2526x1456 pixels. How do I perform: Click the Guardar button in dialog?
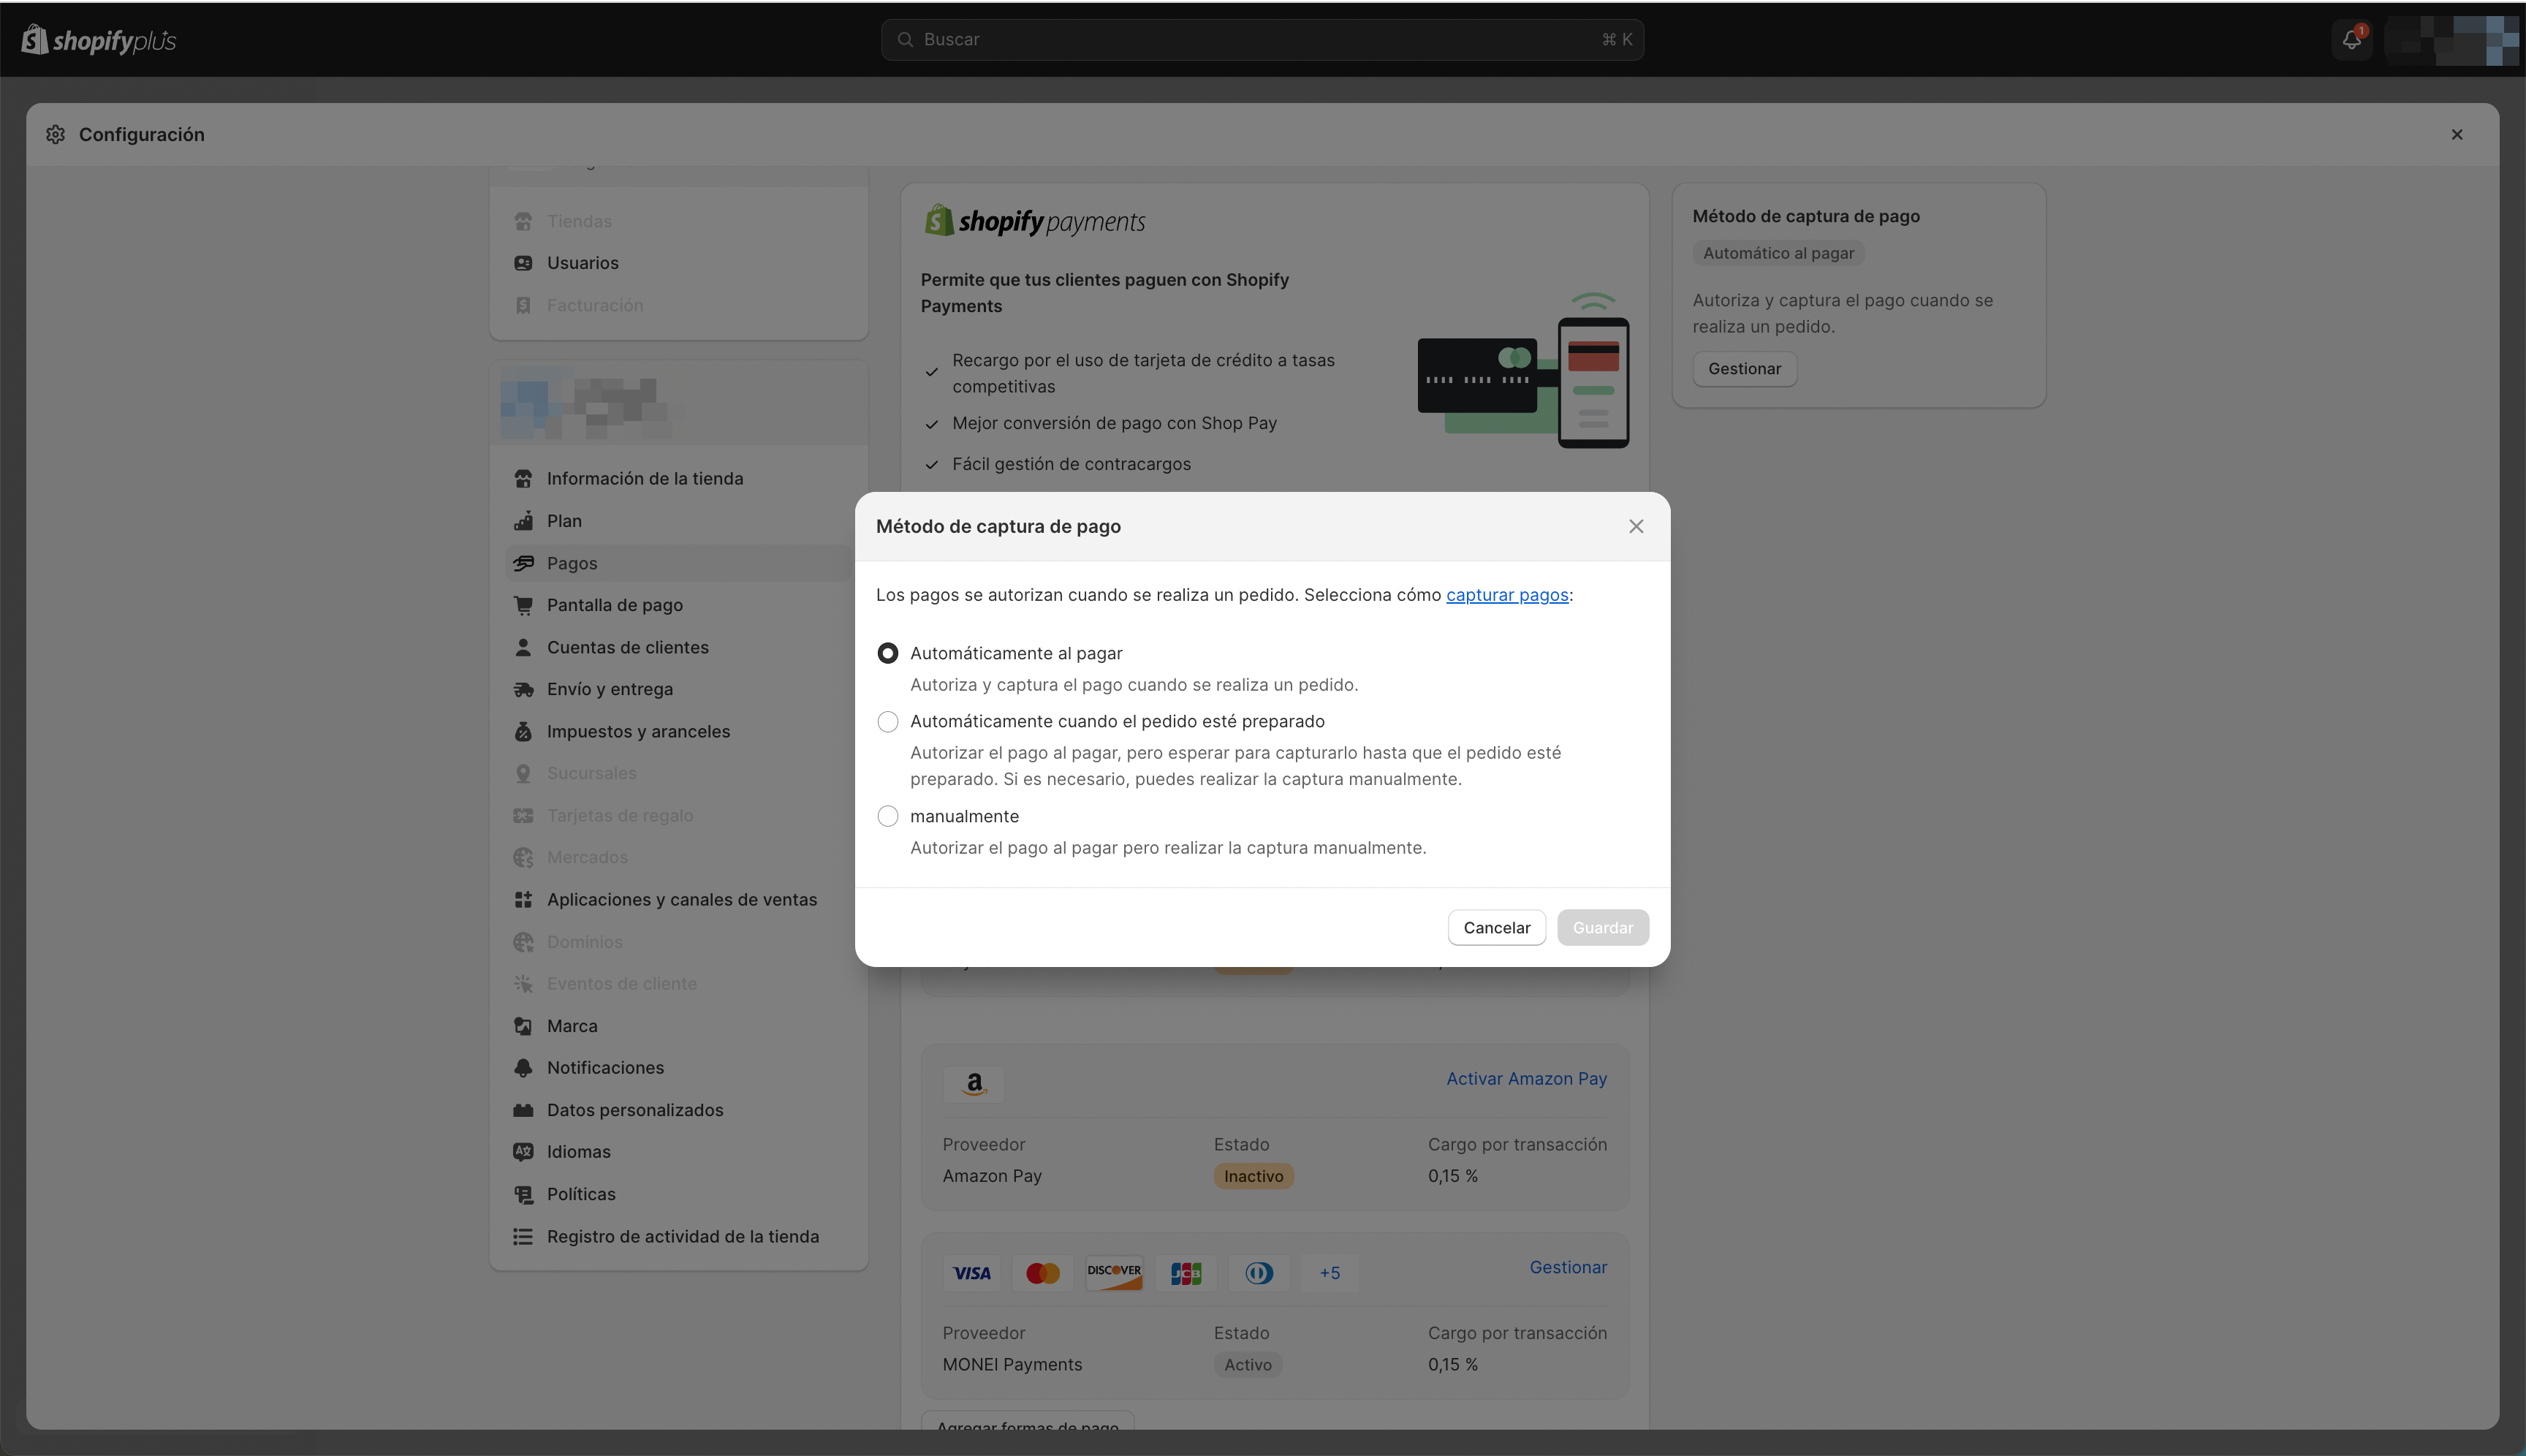pos(1602,927)
